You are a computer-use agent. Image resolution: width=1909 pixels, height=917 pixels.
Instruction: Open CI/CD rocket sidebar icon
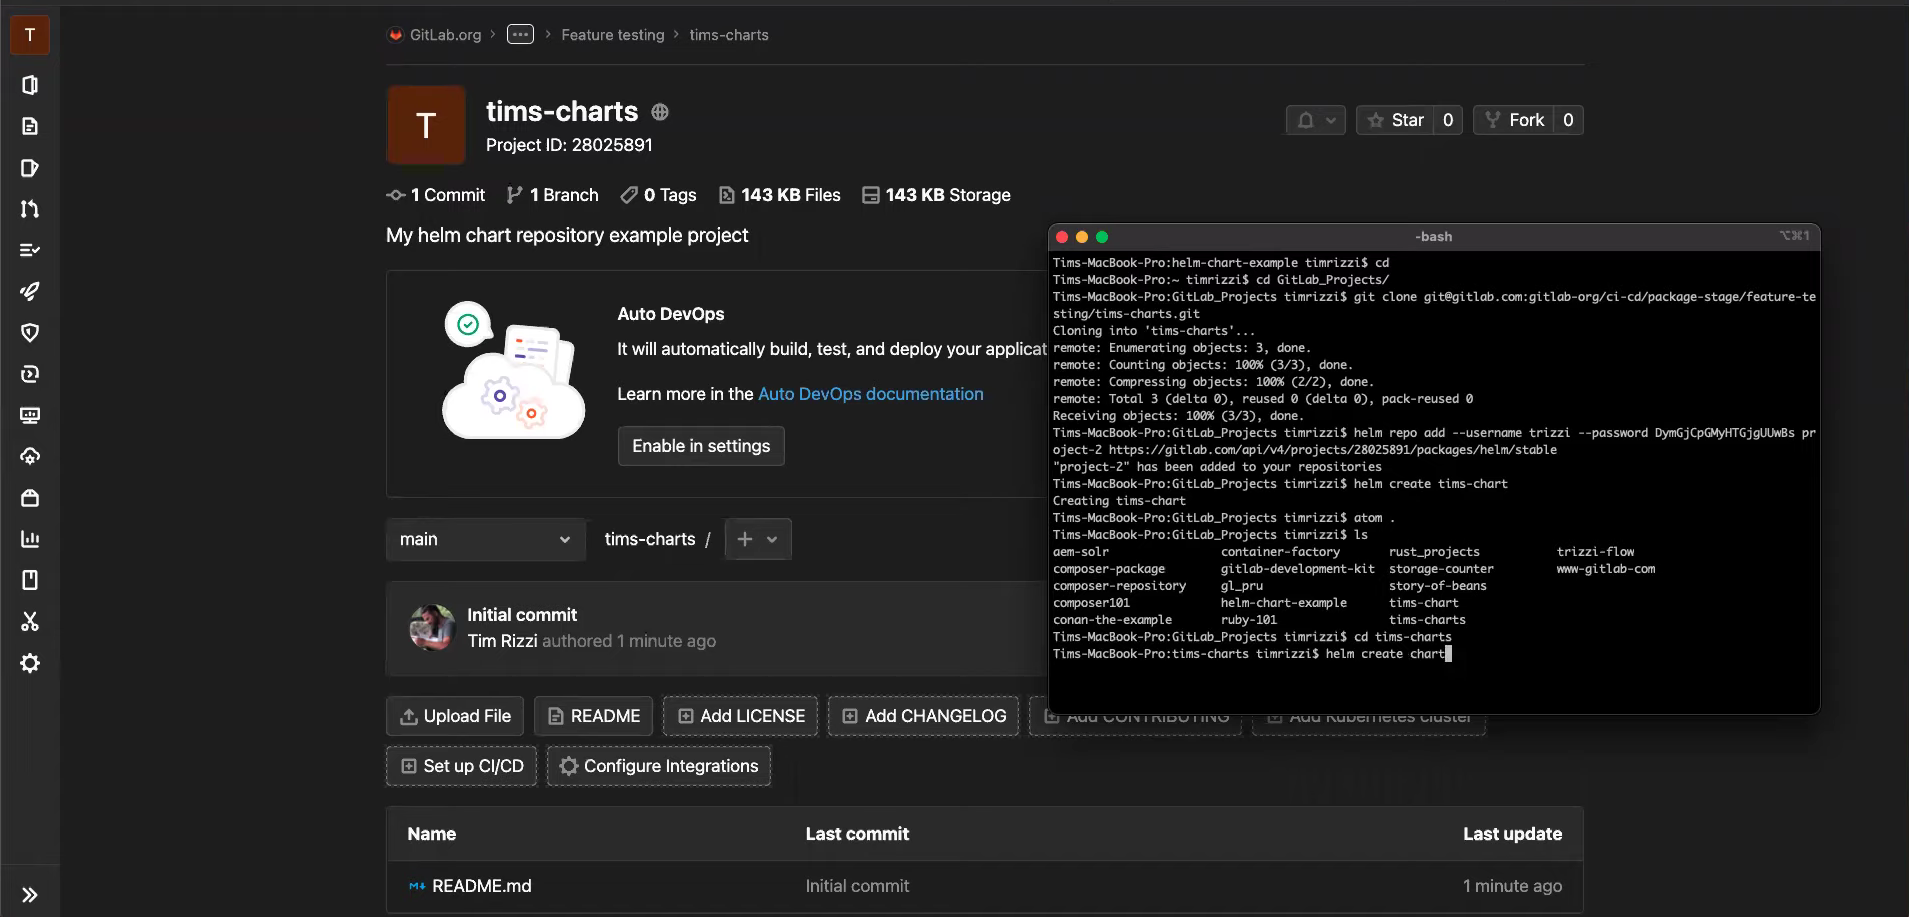click(x=30, y=291)
